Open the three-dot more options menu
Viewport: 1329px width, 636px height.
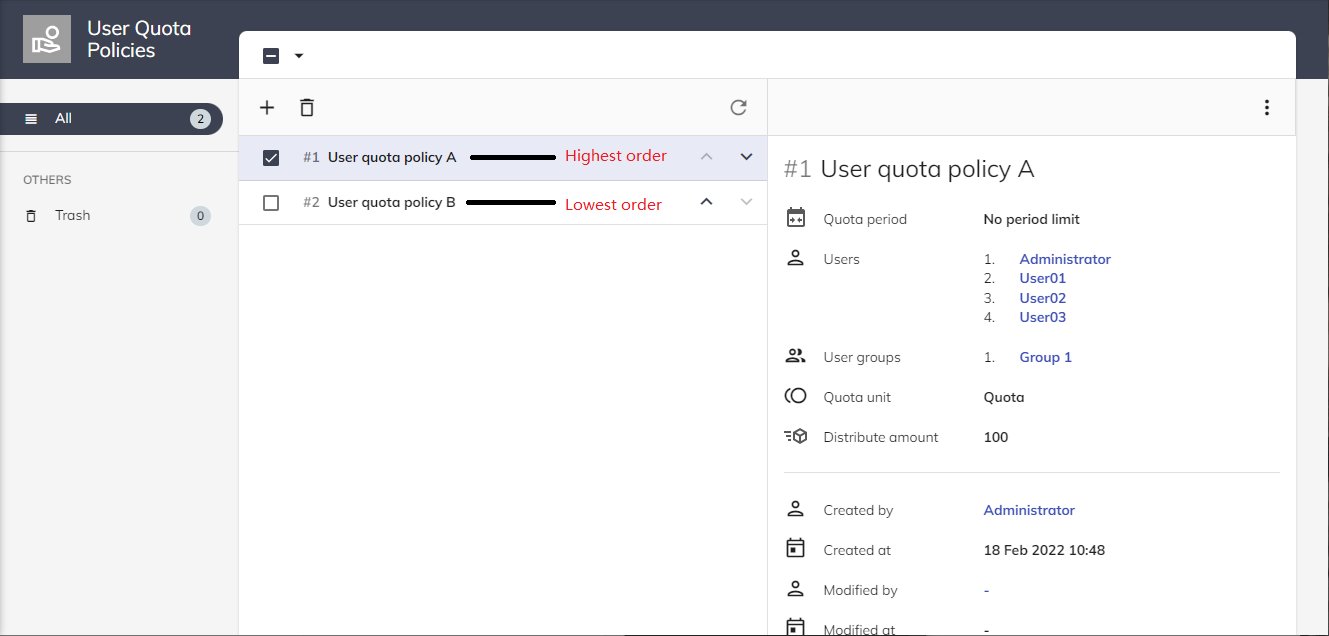pos(1267,107)
